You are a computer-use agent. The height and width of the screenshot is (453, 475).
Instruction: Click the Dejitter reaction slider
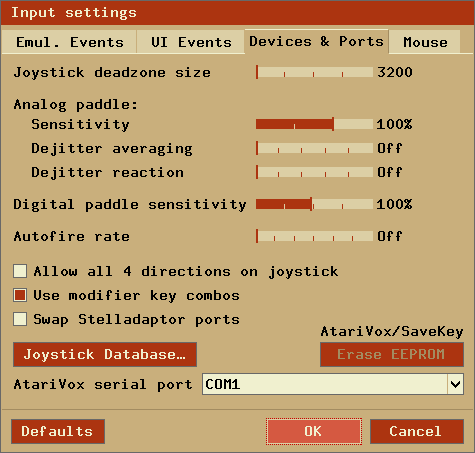(x=314, y=172)
